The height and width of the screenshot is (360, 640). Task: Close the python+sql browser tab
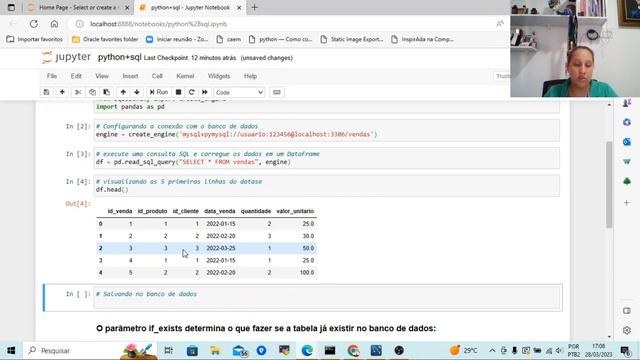coord(239,7)
